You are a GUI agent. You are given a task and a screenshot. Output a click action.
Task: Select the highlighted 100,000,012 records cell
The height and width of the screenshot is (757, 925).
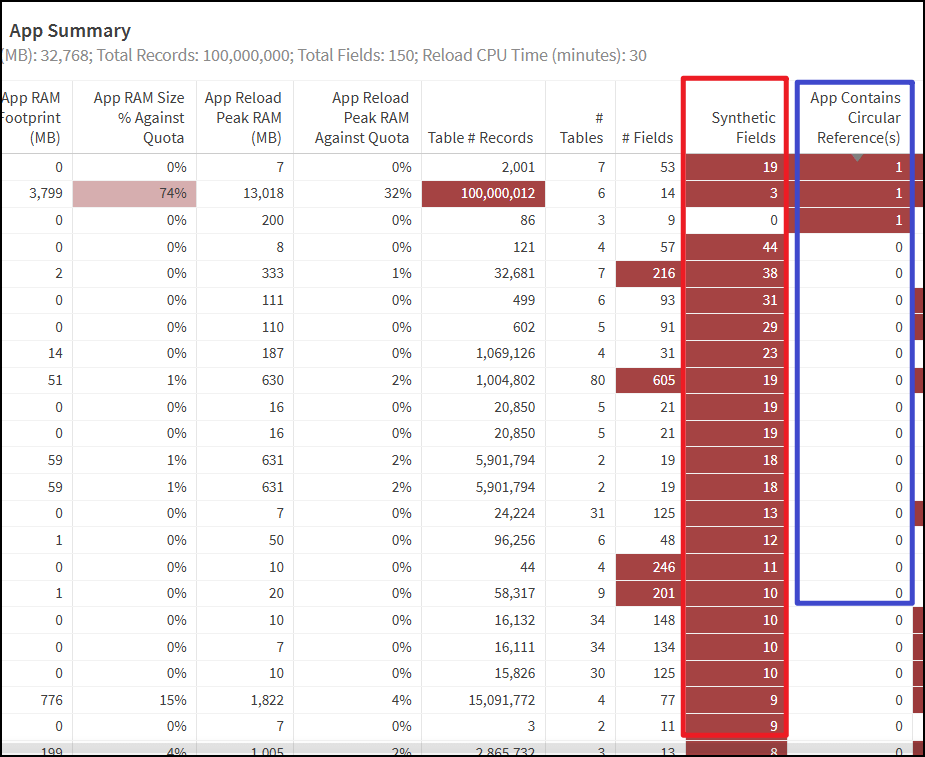[x=484, y=194]
